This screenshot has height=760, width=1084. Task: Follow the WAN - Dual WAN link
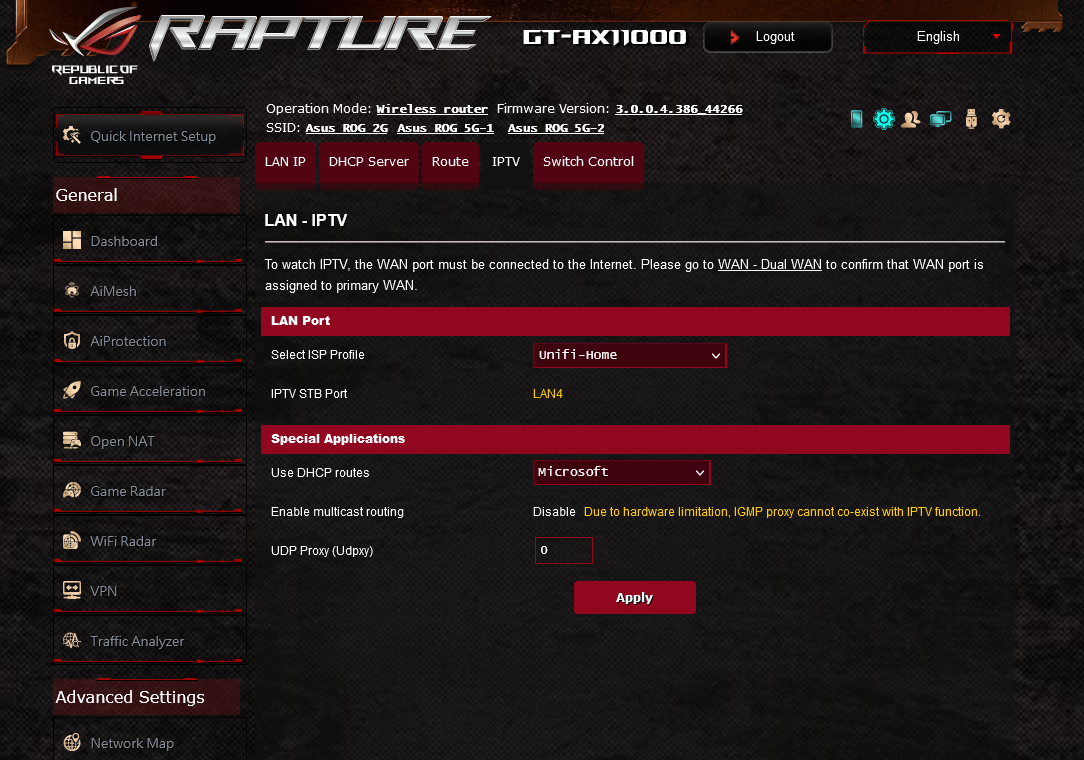point(769,264)
